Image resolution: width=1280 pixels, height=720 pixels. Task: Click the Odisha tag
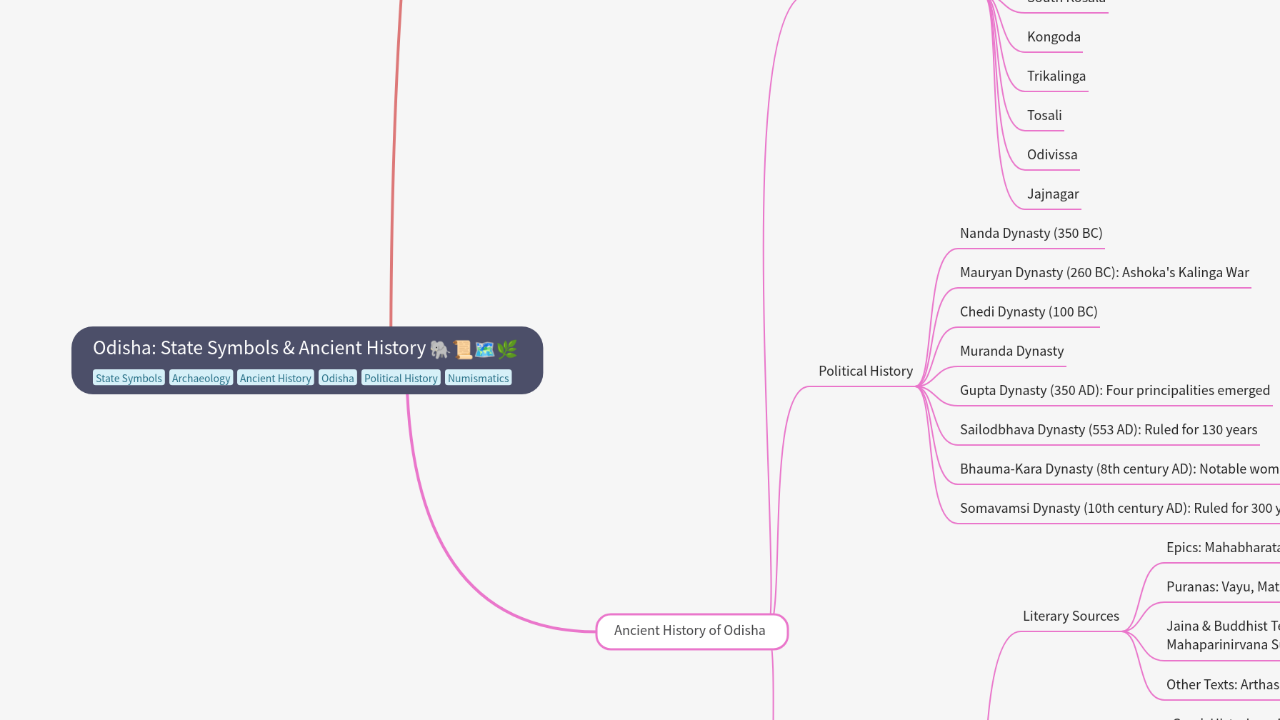pos(338,378)
